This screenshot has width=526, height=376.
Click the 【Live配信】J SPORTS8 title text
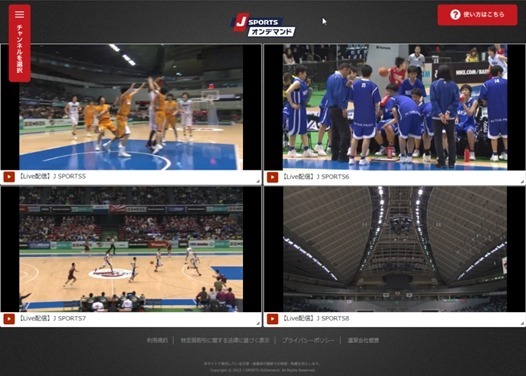[316, 318]
